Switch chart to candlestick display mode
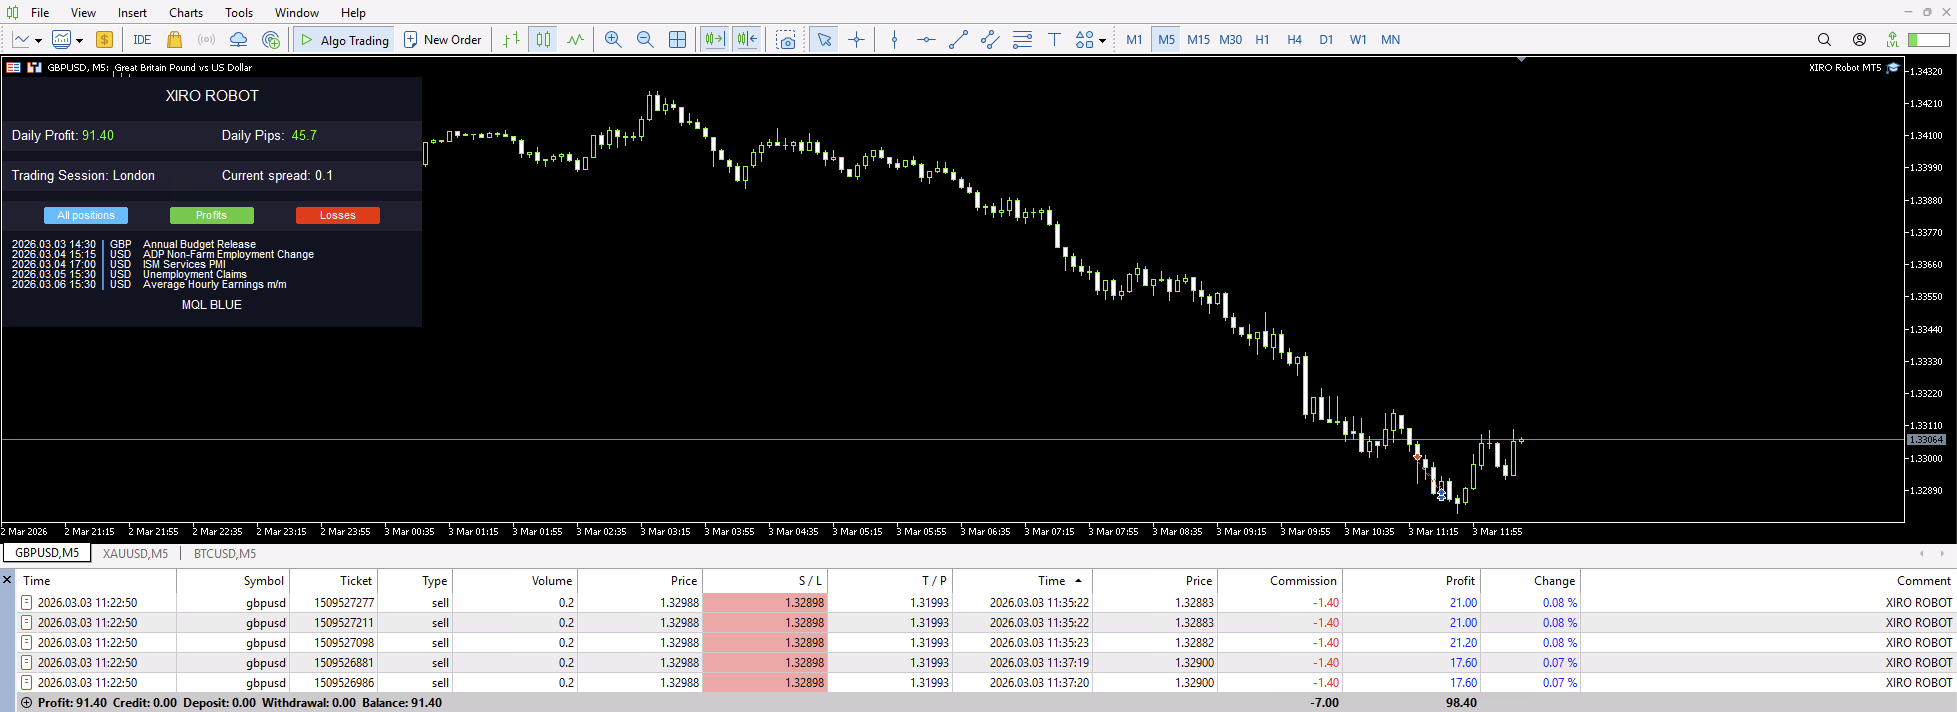This screenshot has width=1957, height=712. click(x=543, y=40)
